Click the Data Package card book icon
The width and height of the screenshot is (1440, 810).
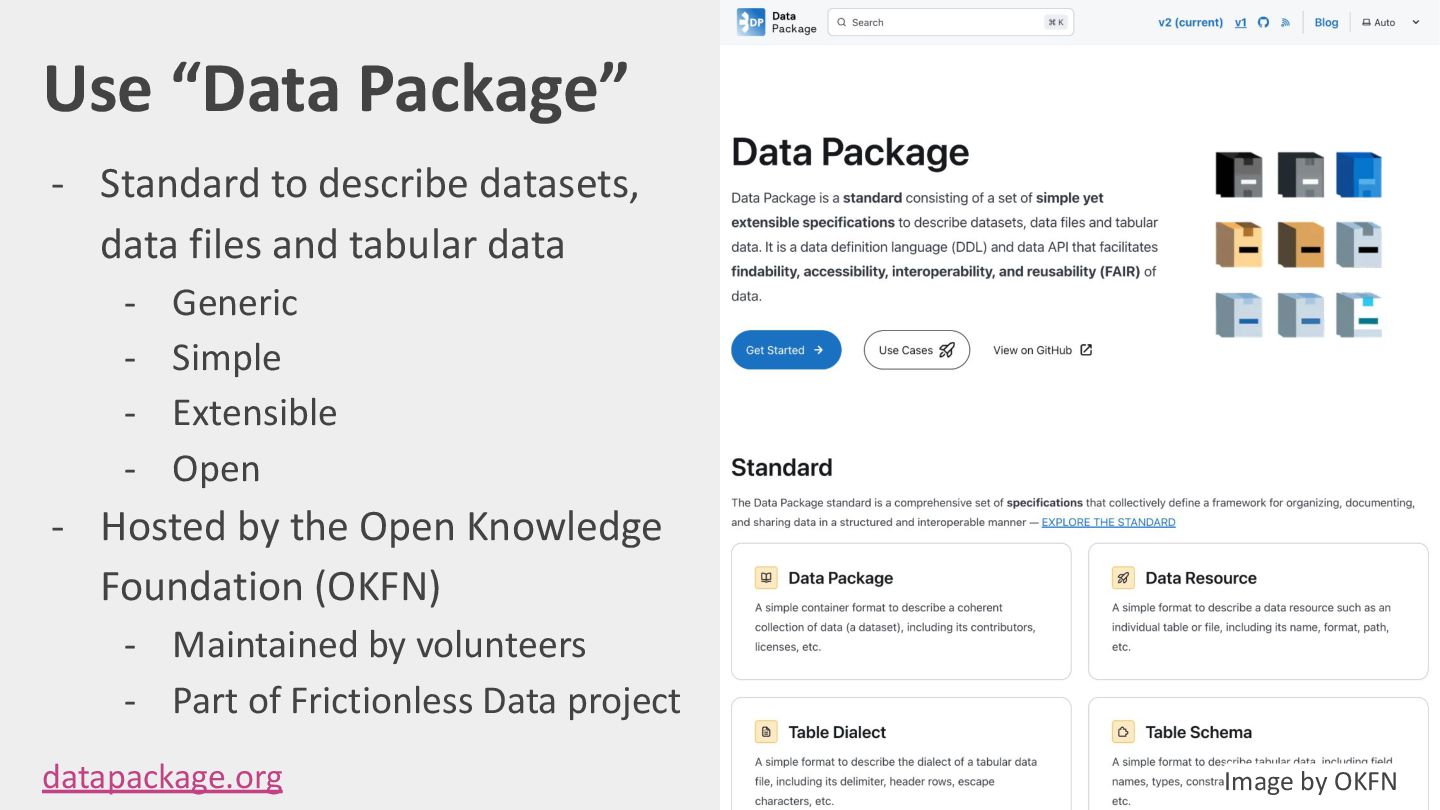765,578
